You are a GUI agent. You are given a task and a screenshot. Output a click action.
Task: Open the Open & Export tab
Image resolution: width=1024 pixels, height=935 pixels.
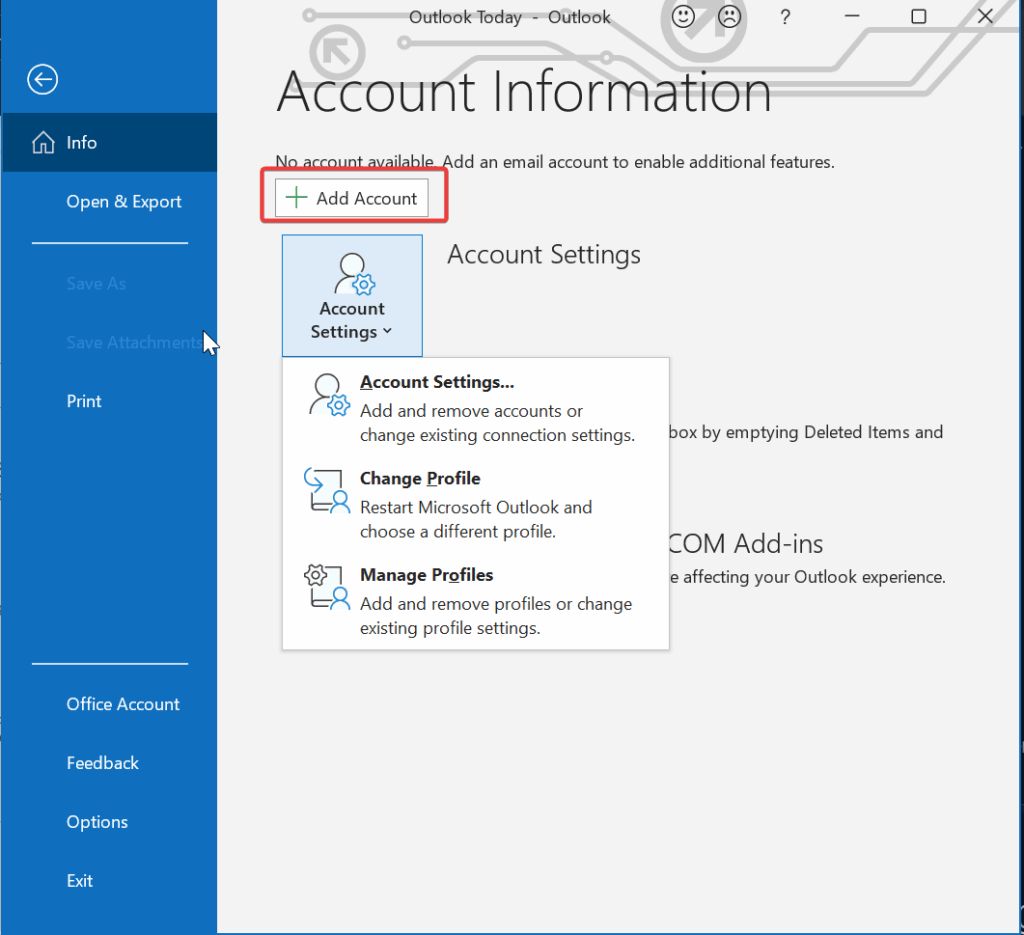124,202
